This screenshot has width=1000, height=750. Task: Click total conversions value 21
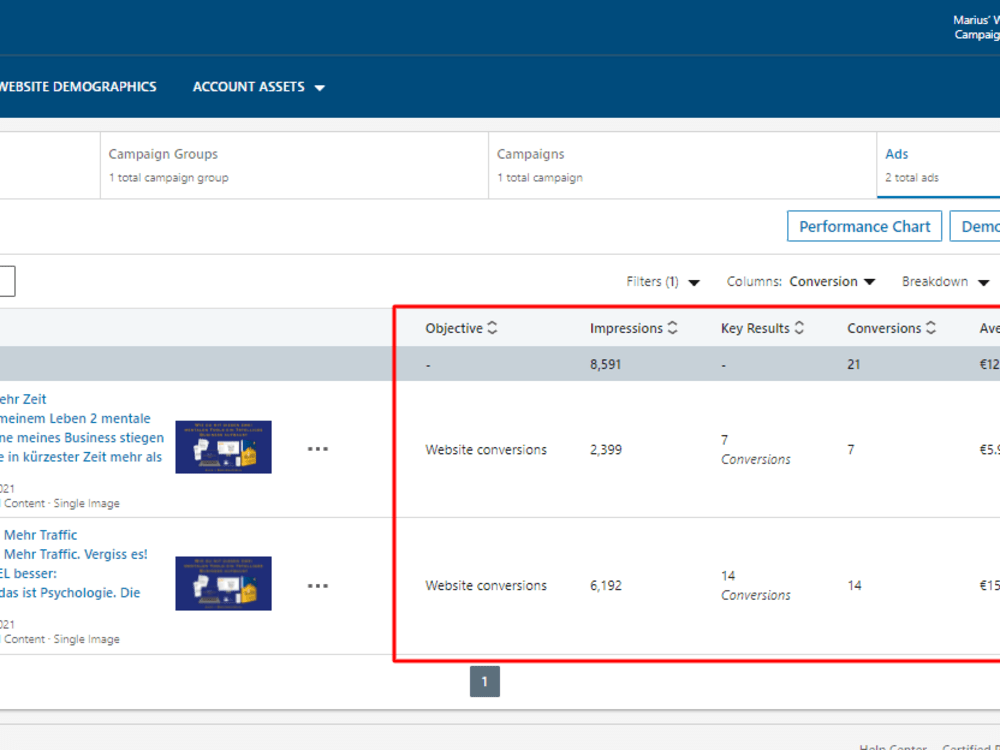coord(853,365)
